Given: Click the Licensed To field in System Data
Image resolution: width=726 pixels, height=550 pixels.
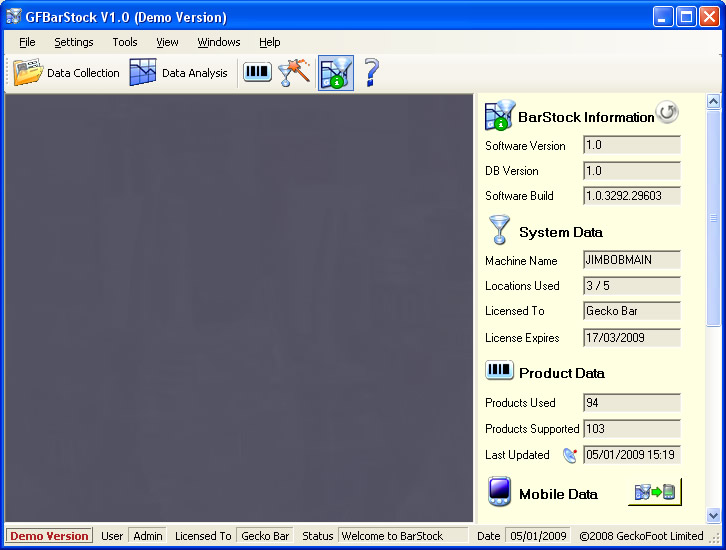Looking at the screenshot, I should [x=632, y=311].
